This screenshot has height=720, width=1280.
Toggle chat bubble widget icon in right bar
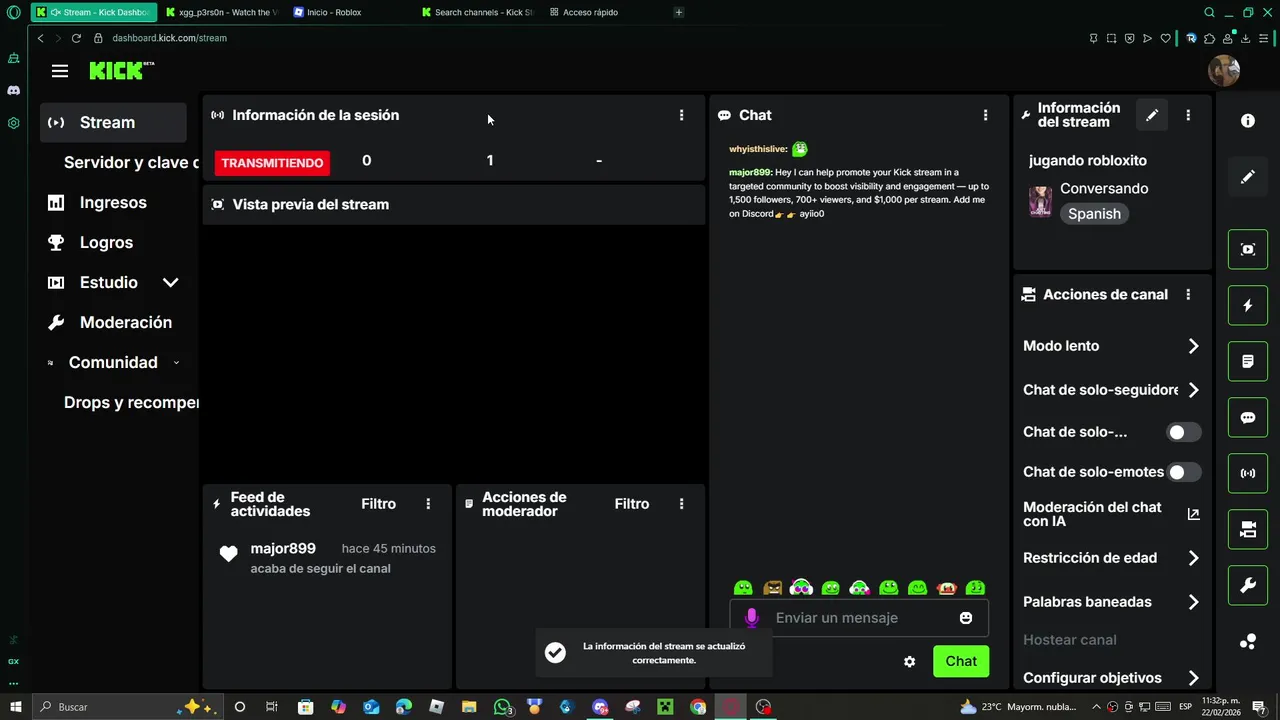tap(1248, 418)
